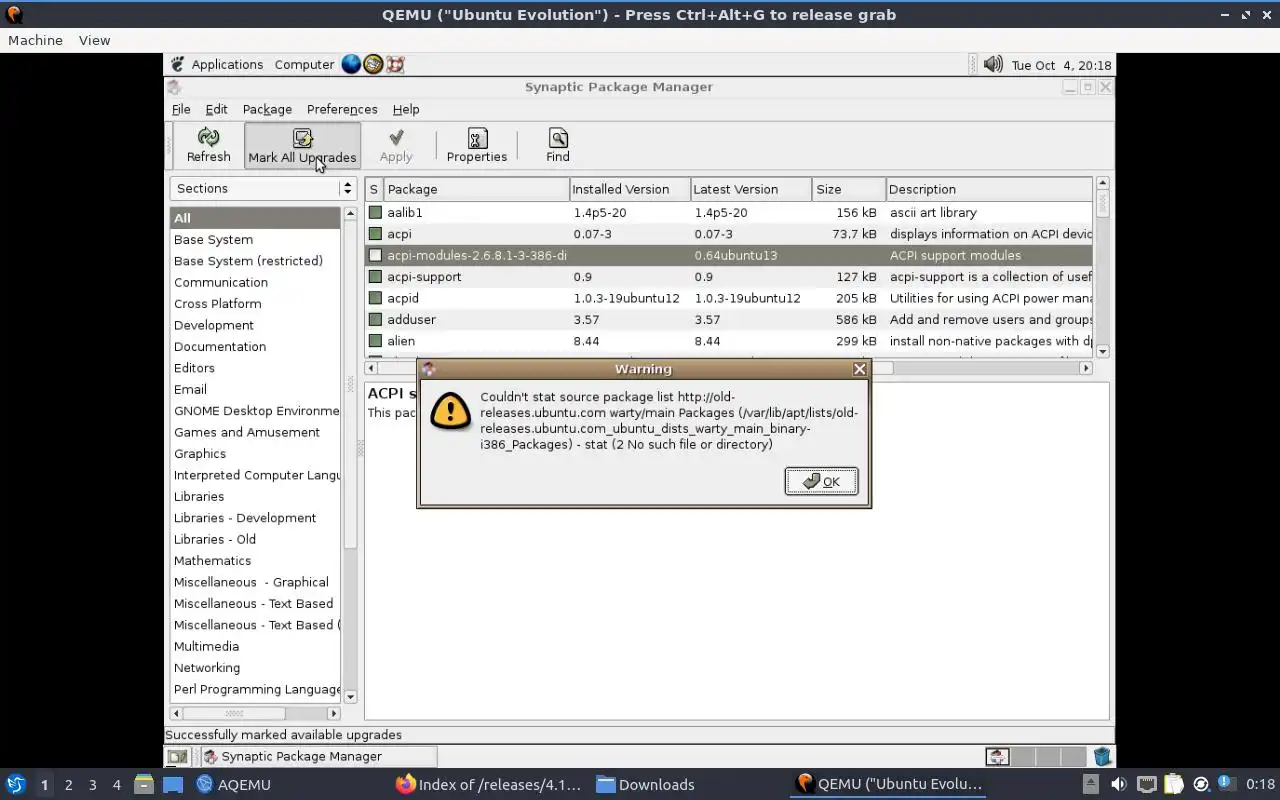The height and width of the screenshot is (800, 1280).
Task: Click the host tray update notifier icon
Action: 1202,785
